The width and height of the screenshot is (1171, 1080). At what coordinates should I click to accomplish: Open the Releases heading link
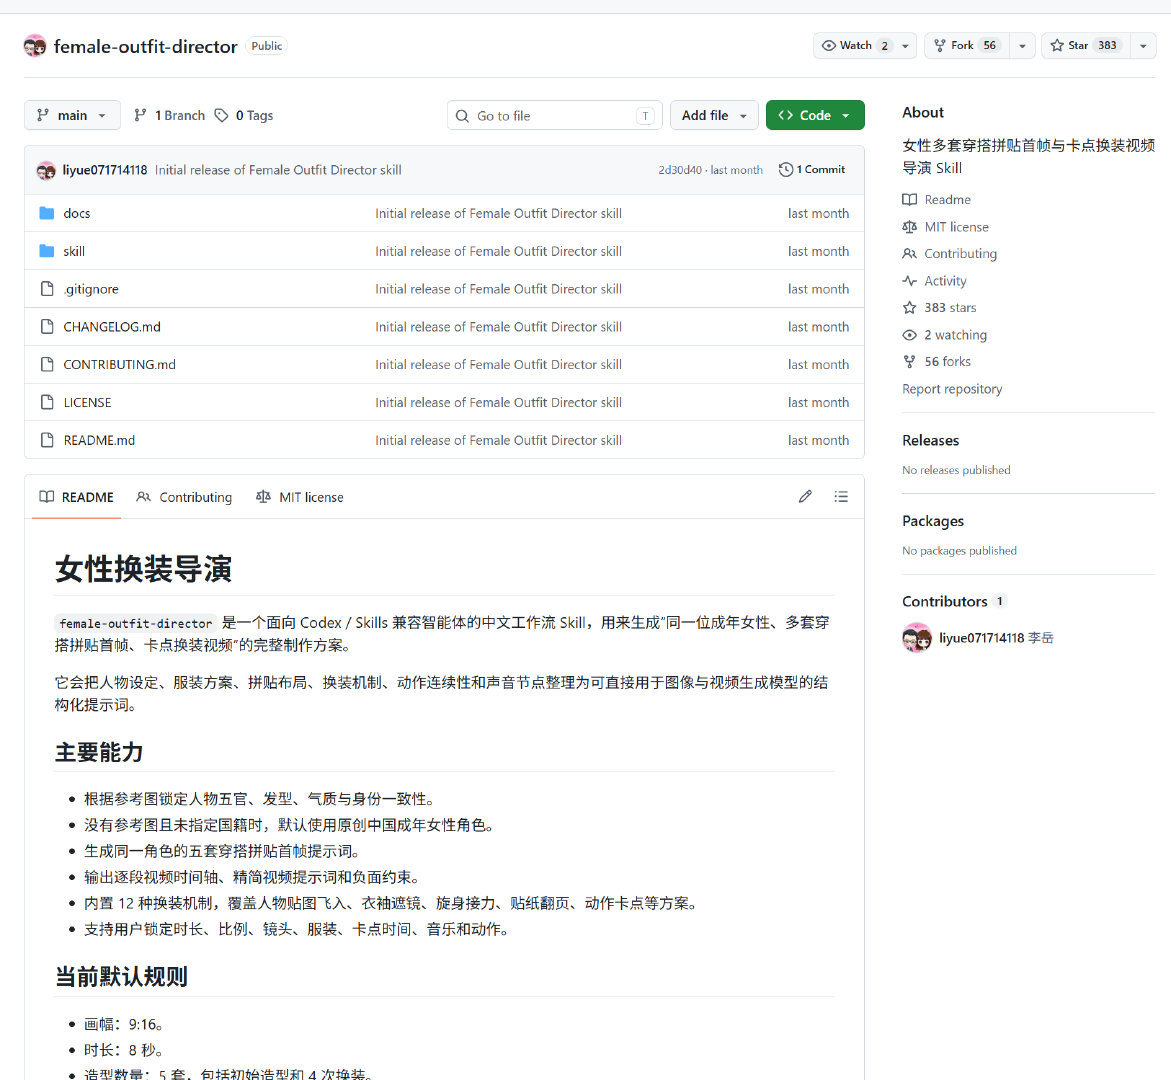pyautogui.click(x=931, y=441)
